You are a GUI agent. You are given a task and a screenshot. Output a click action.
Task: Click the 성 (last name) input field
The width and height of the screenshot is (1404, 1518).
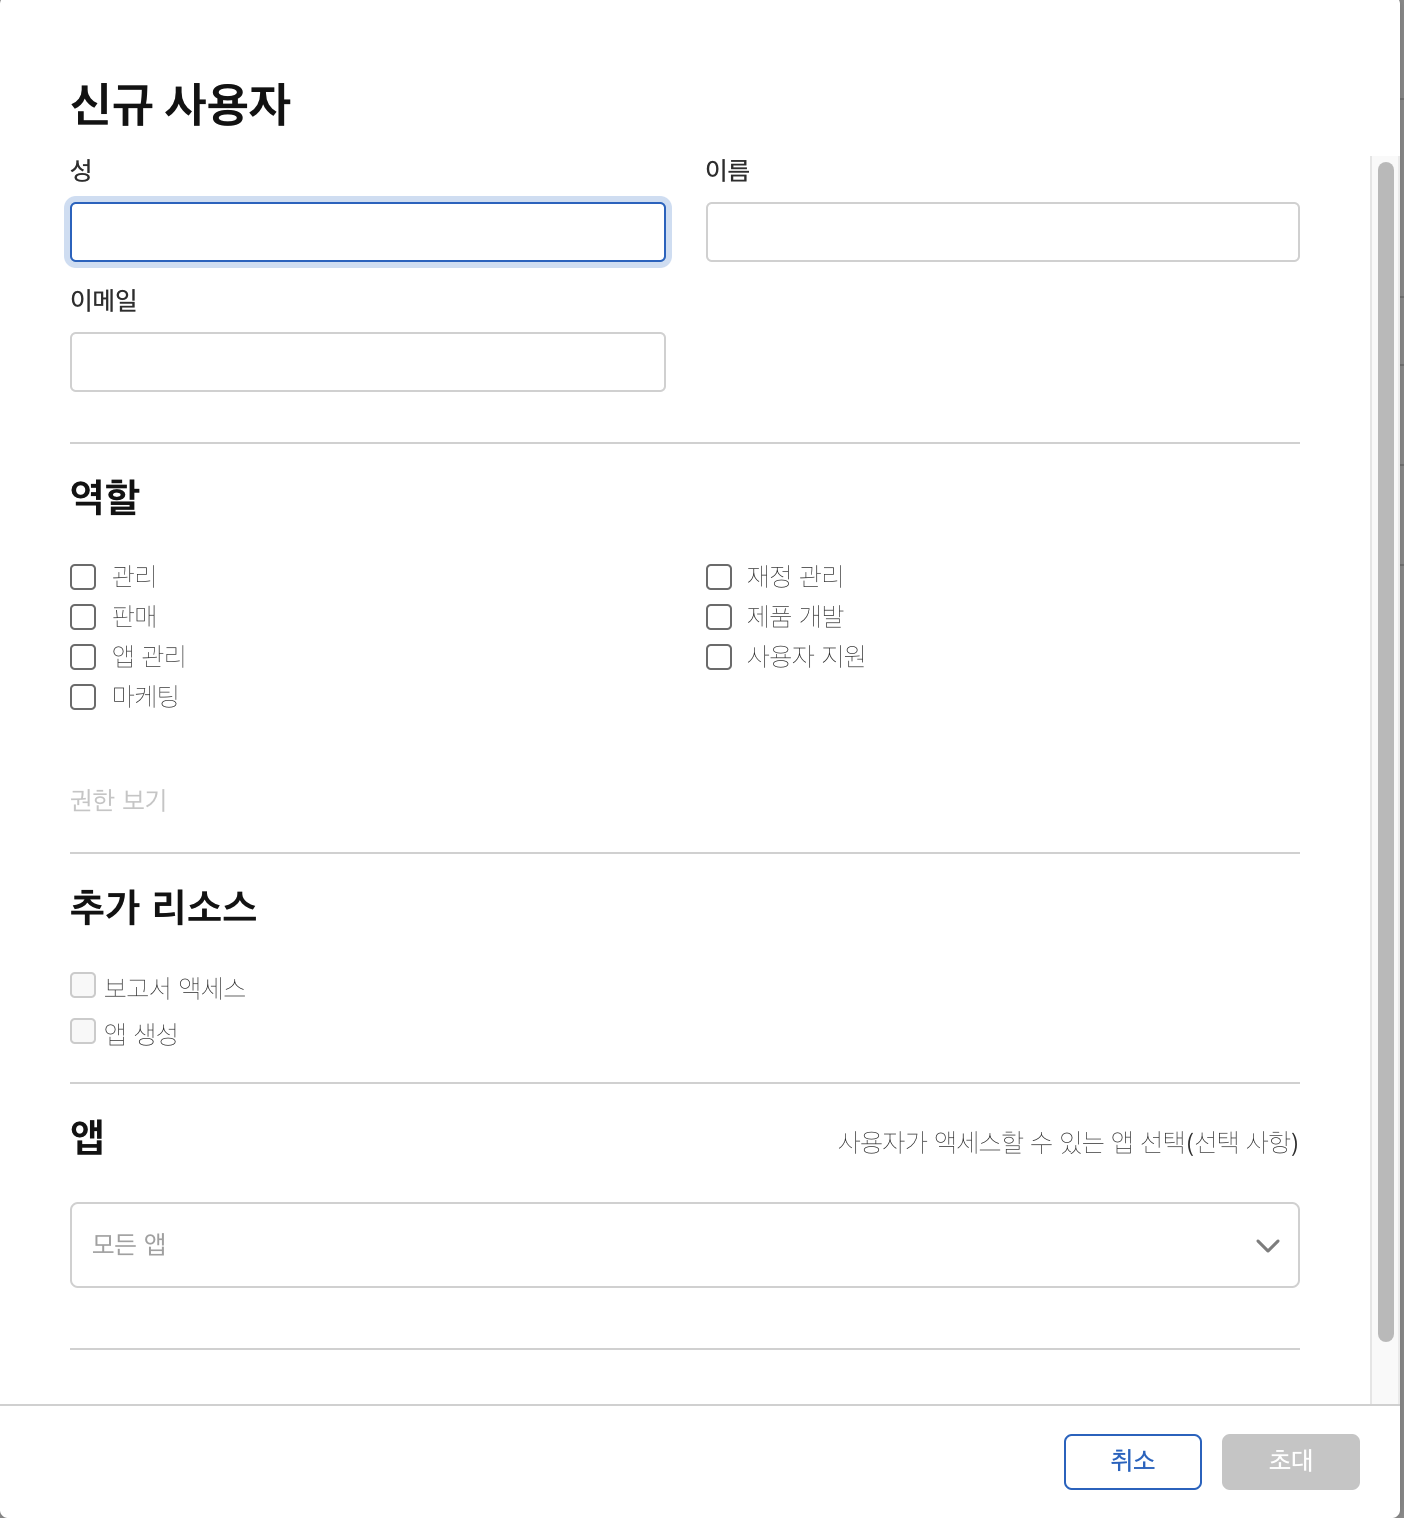pos(368,232)
